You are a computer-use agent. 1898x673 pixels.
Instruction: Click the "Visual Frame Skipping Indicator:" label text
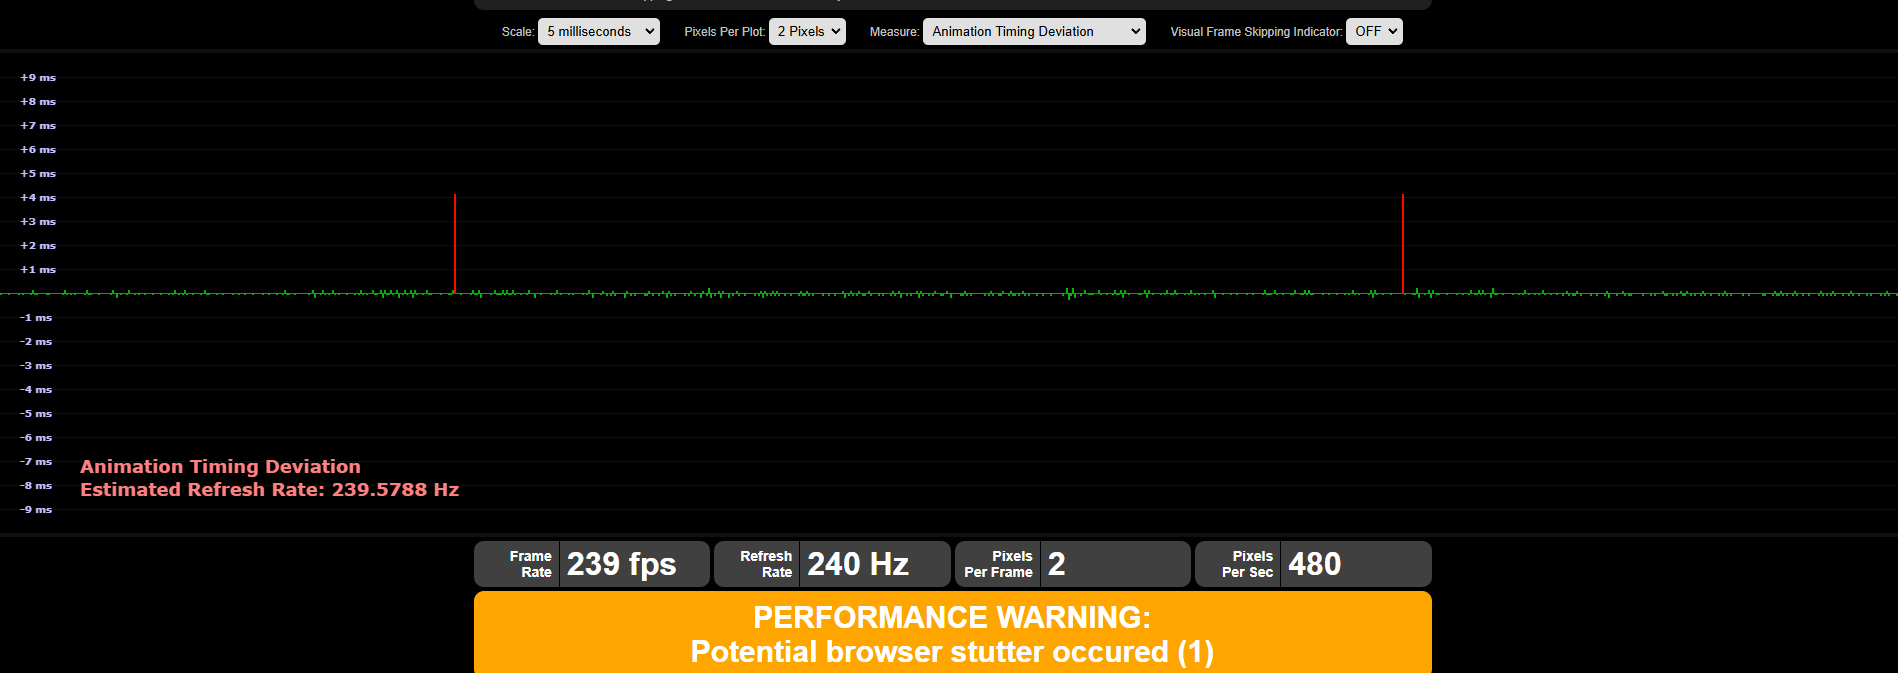(x=1255, y=32)
